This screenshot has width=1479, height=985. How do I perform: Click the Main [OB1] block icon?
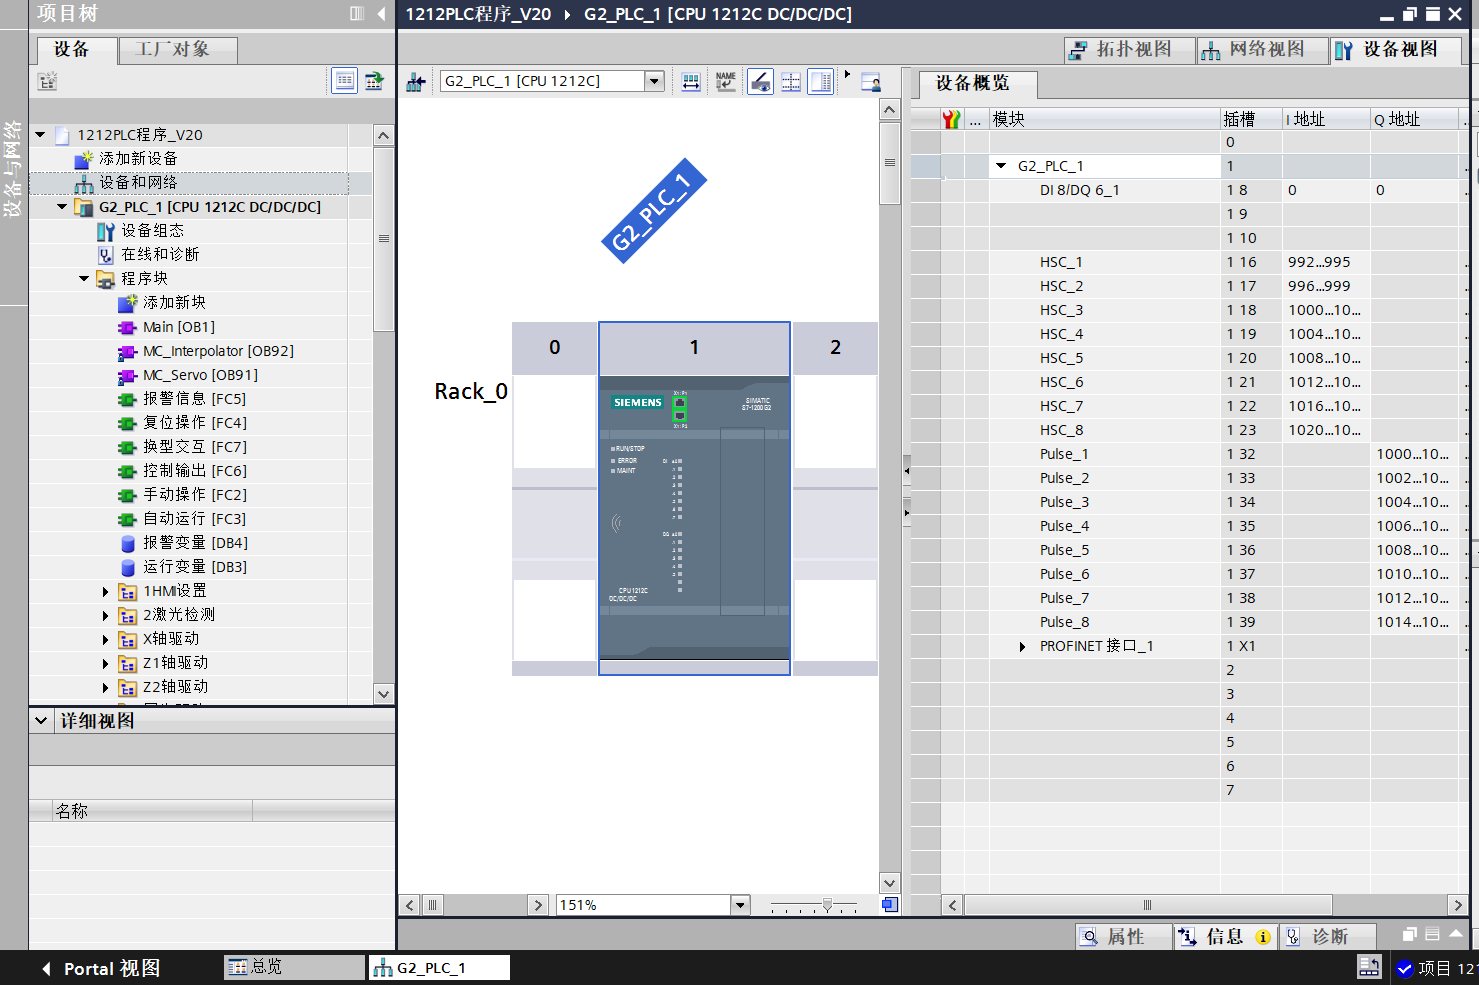pos(127,327)
